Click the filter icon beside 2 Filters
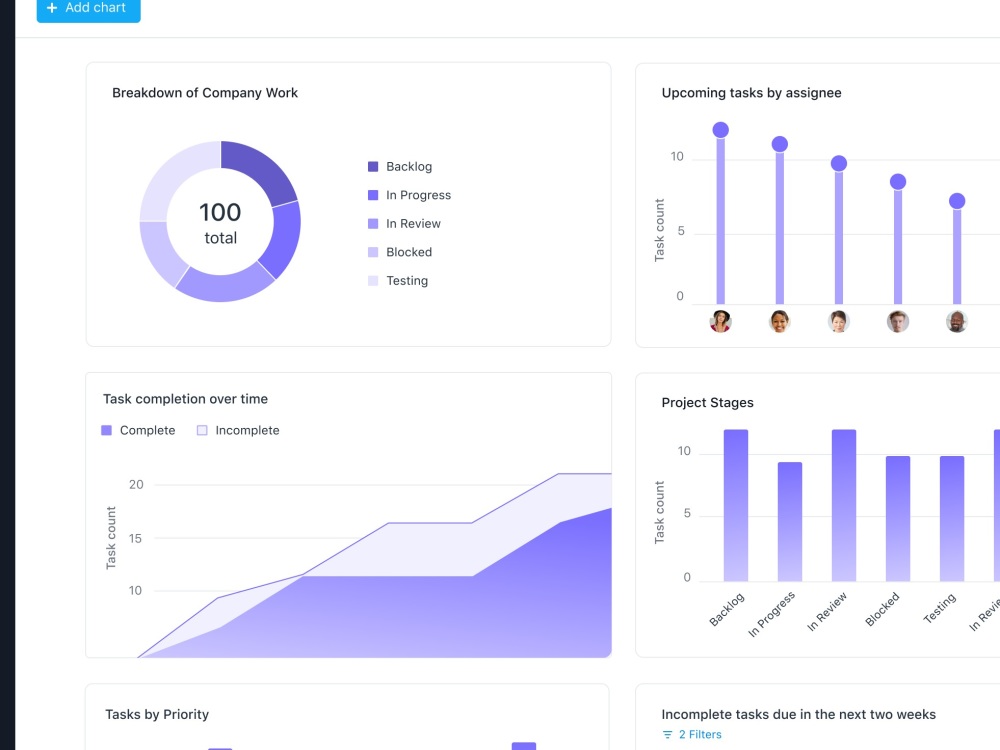Image resolution: width=1000 pixels, height=750 pixels. (x=667, y=735)
